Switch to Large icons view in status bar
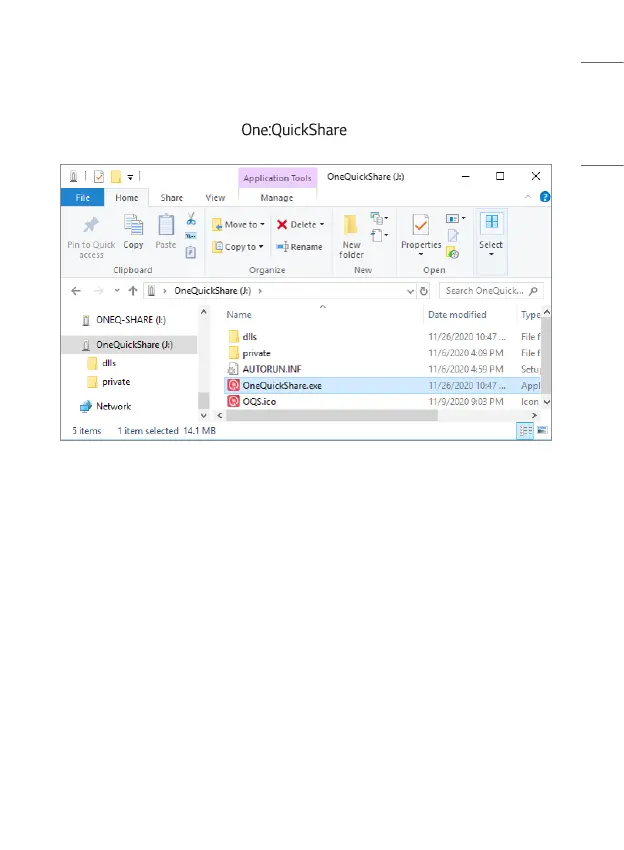Image resolution: width=624 pixels, height=850 pixels. tap(542, 430)
